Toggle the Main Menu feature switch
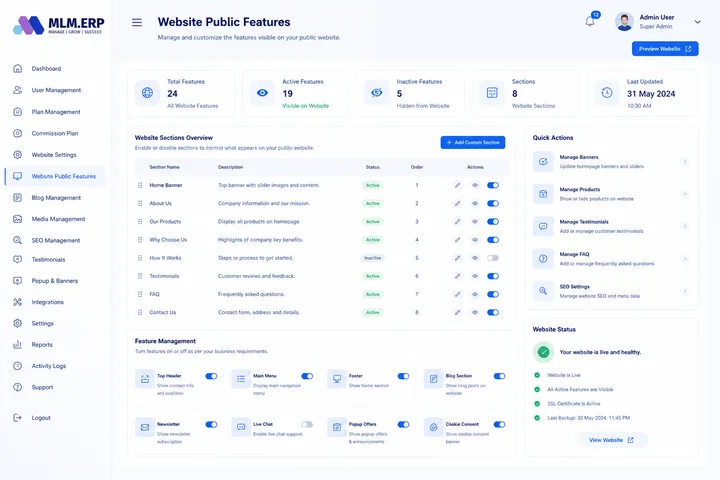 [307, 376]
